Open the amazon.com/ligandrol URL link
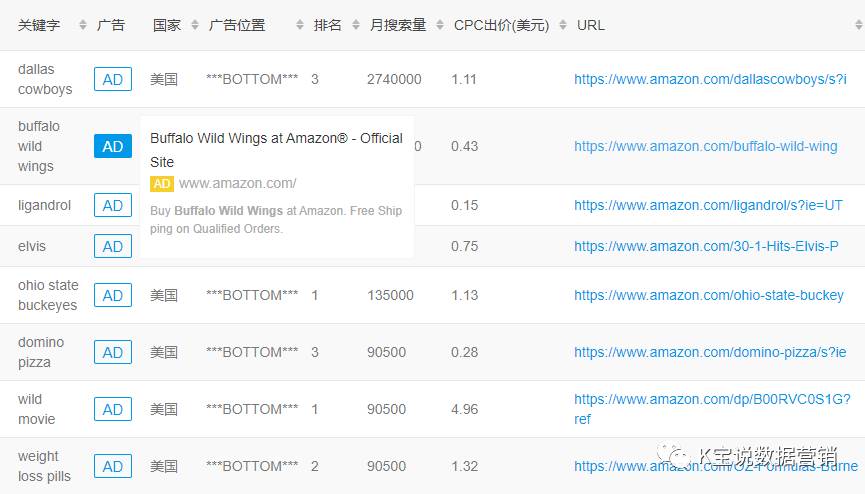The image size is (865, 494). pyautogui.click(x=708, y=205)
